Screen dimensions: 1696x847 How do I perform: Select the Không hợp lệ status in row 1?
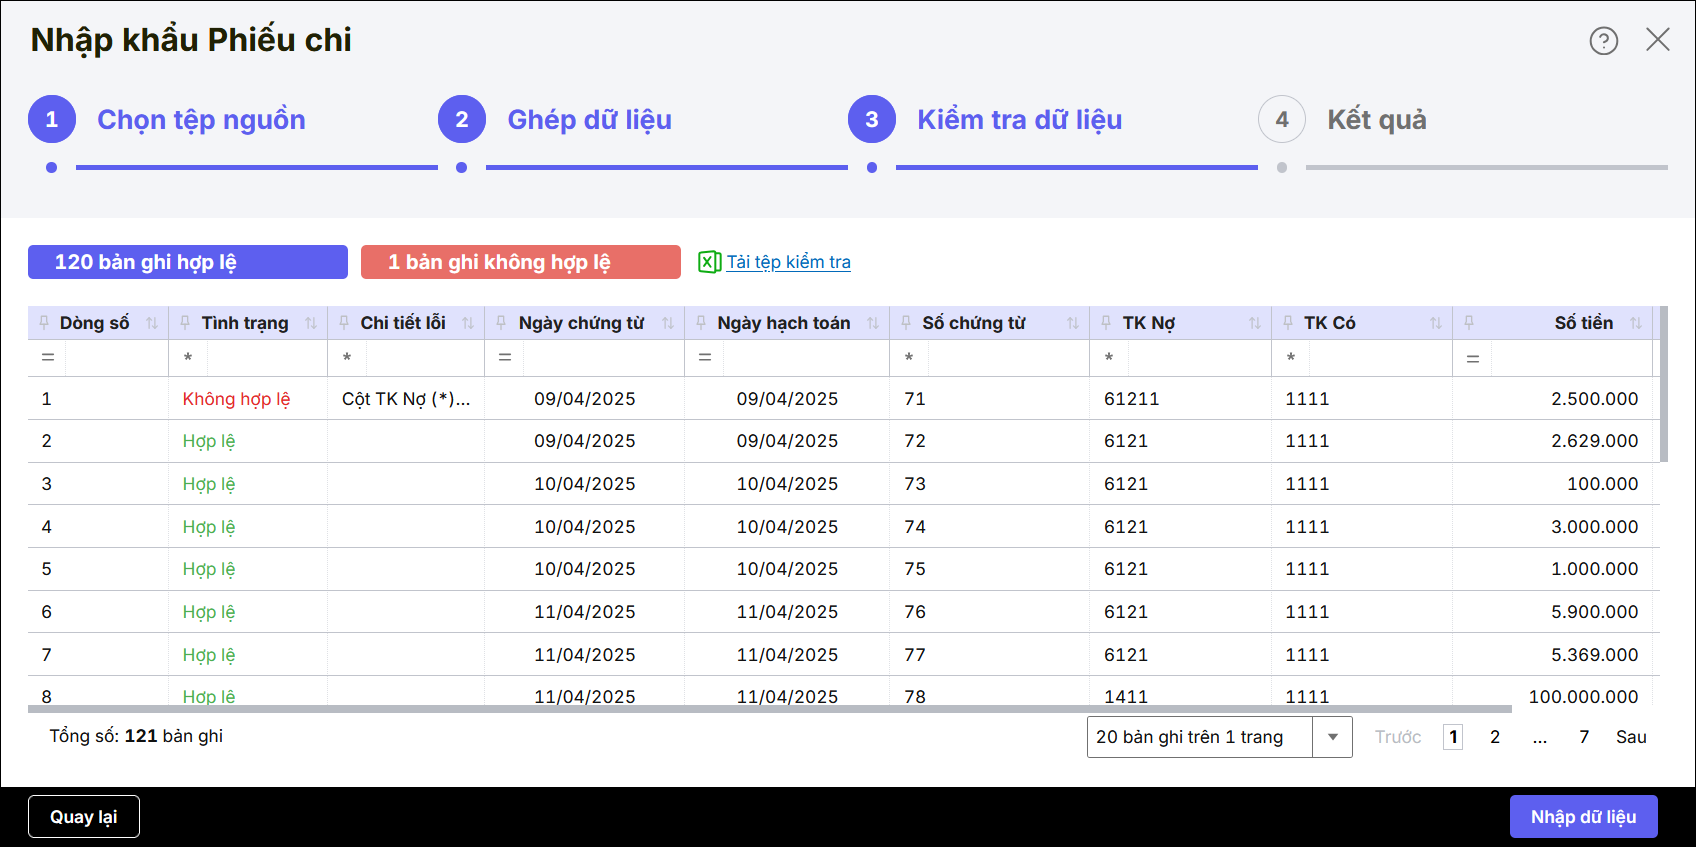click(x=236, y=399)
